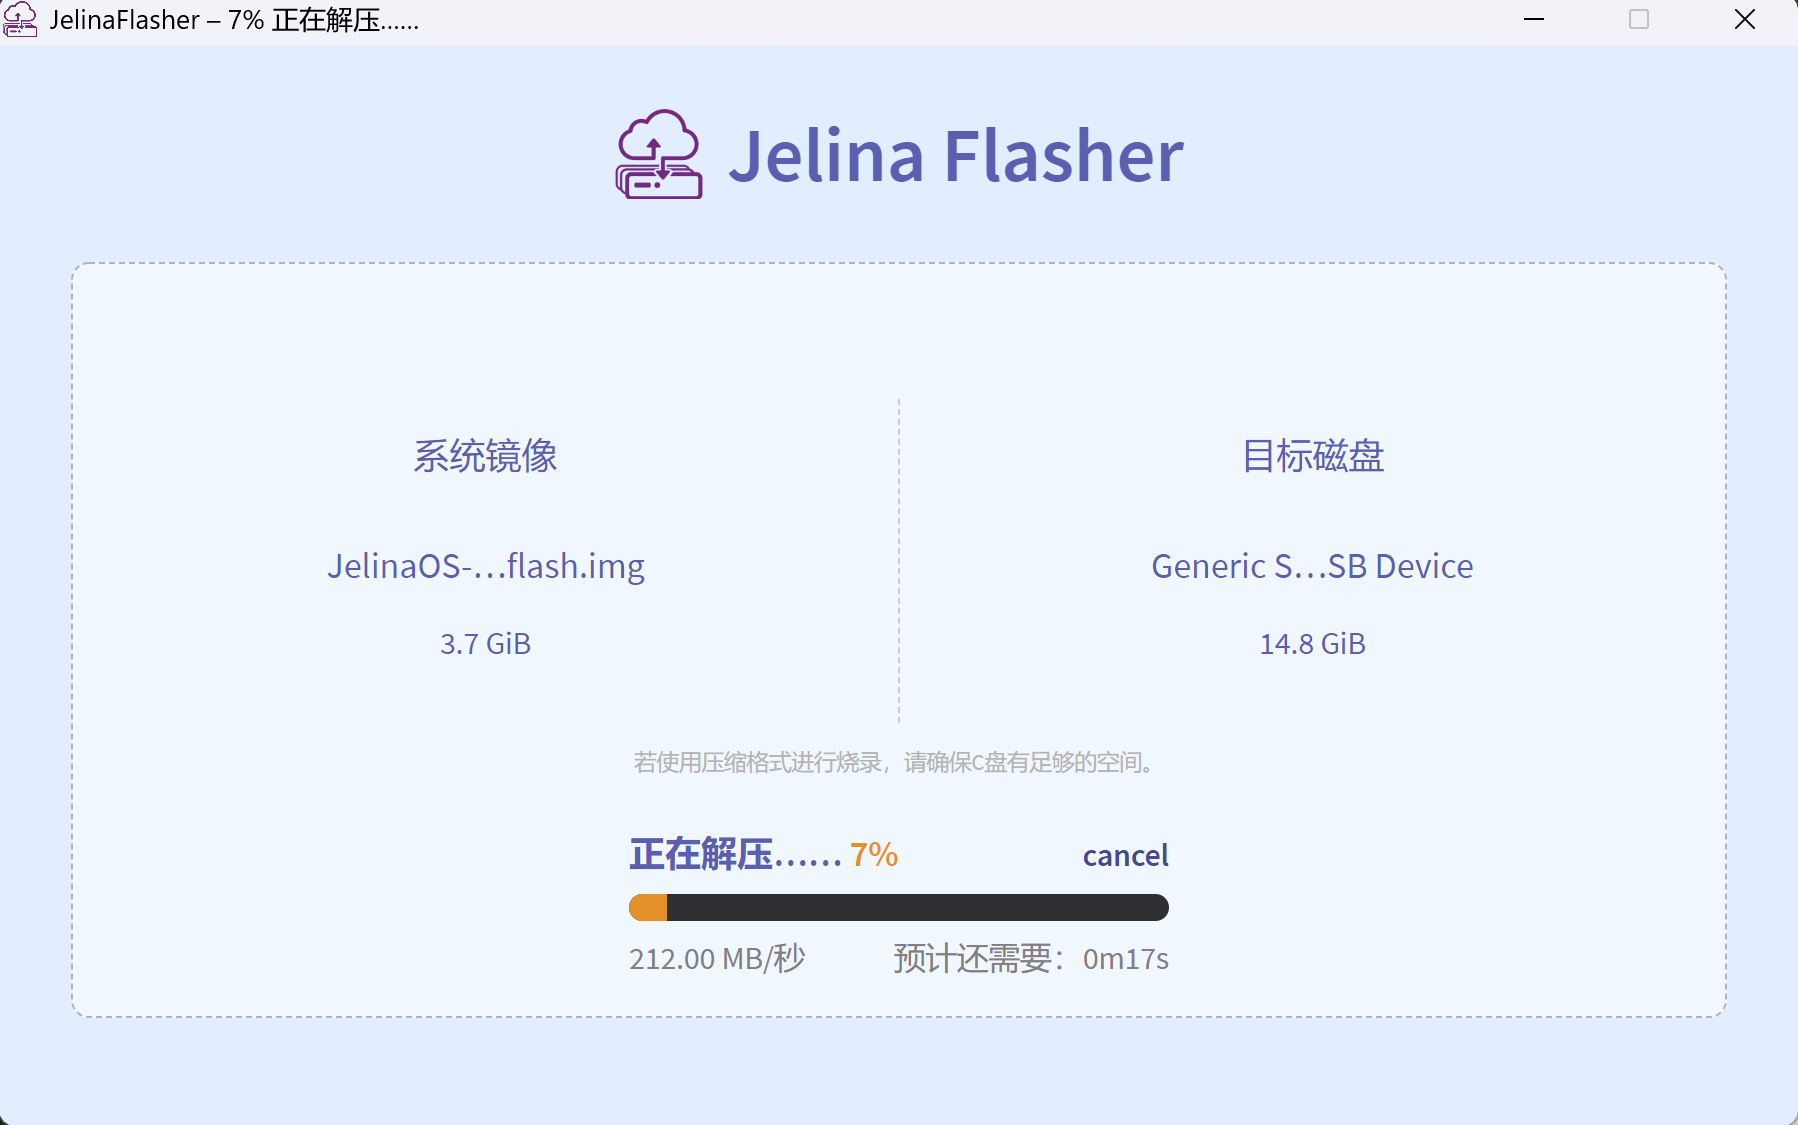Screen dimensions: 1798x1125
Task: Click the disabled maximize window button
Action: [x=1639, y=20]
